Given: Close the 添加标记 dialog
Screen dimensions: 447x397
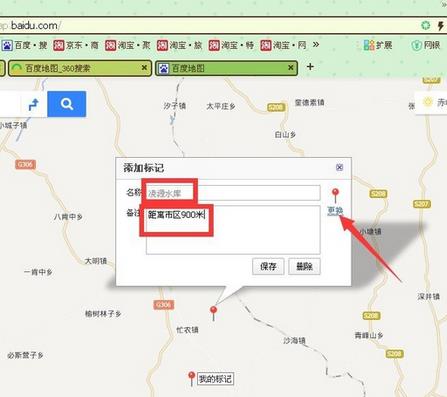Looking at the screenshot, I should tap(339, 167).
